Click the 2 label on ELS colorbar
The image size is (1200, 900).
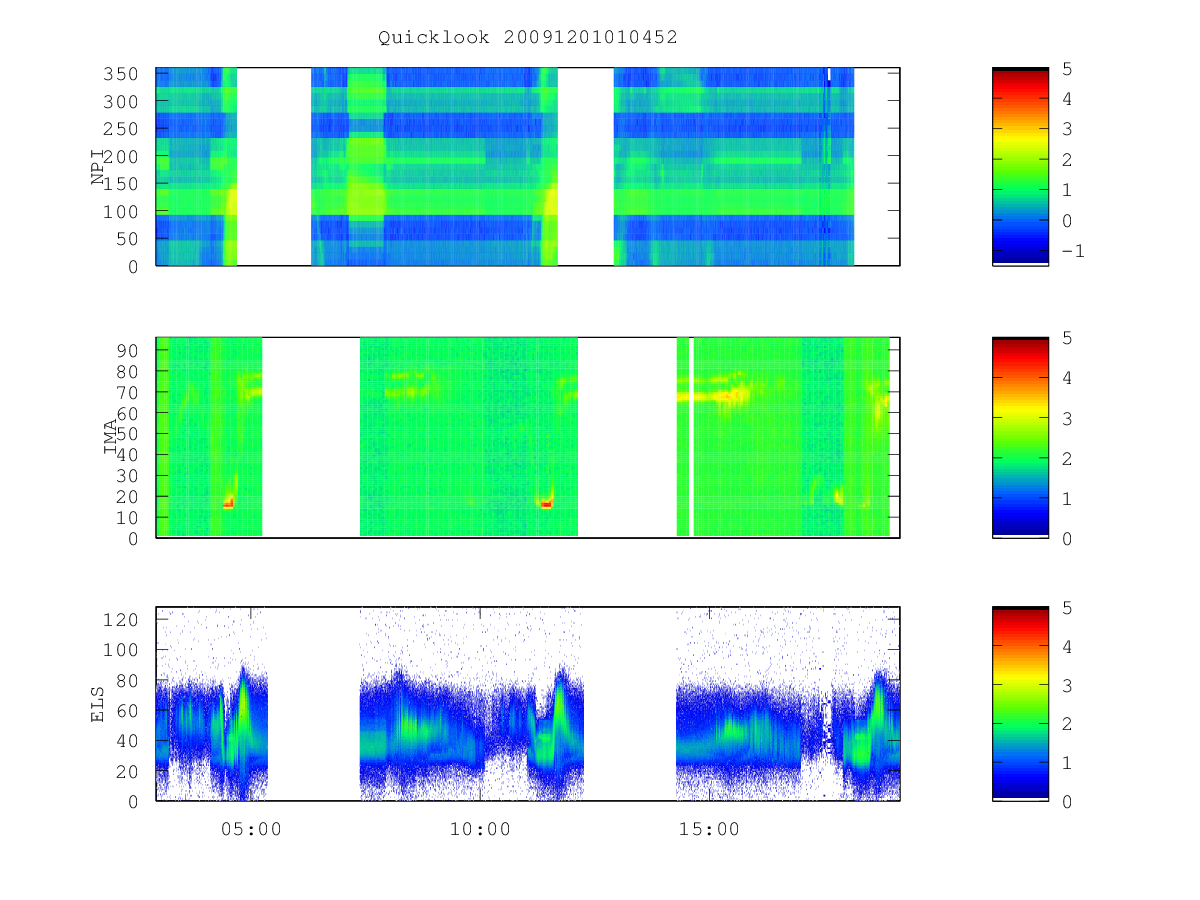[x=1067, y=723]
